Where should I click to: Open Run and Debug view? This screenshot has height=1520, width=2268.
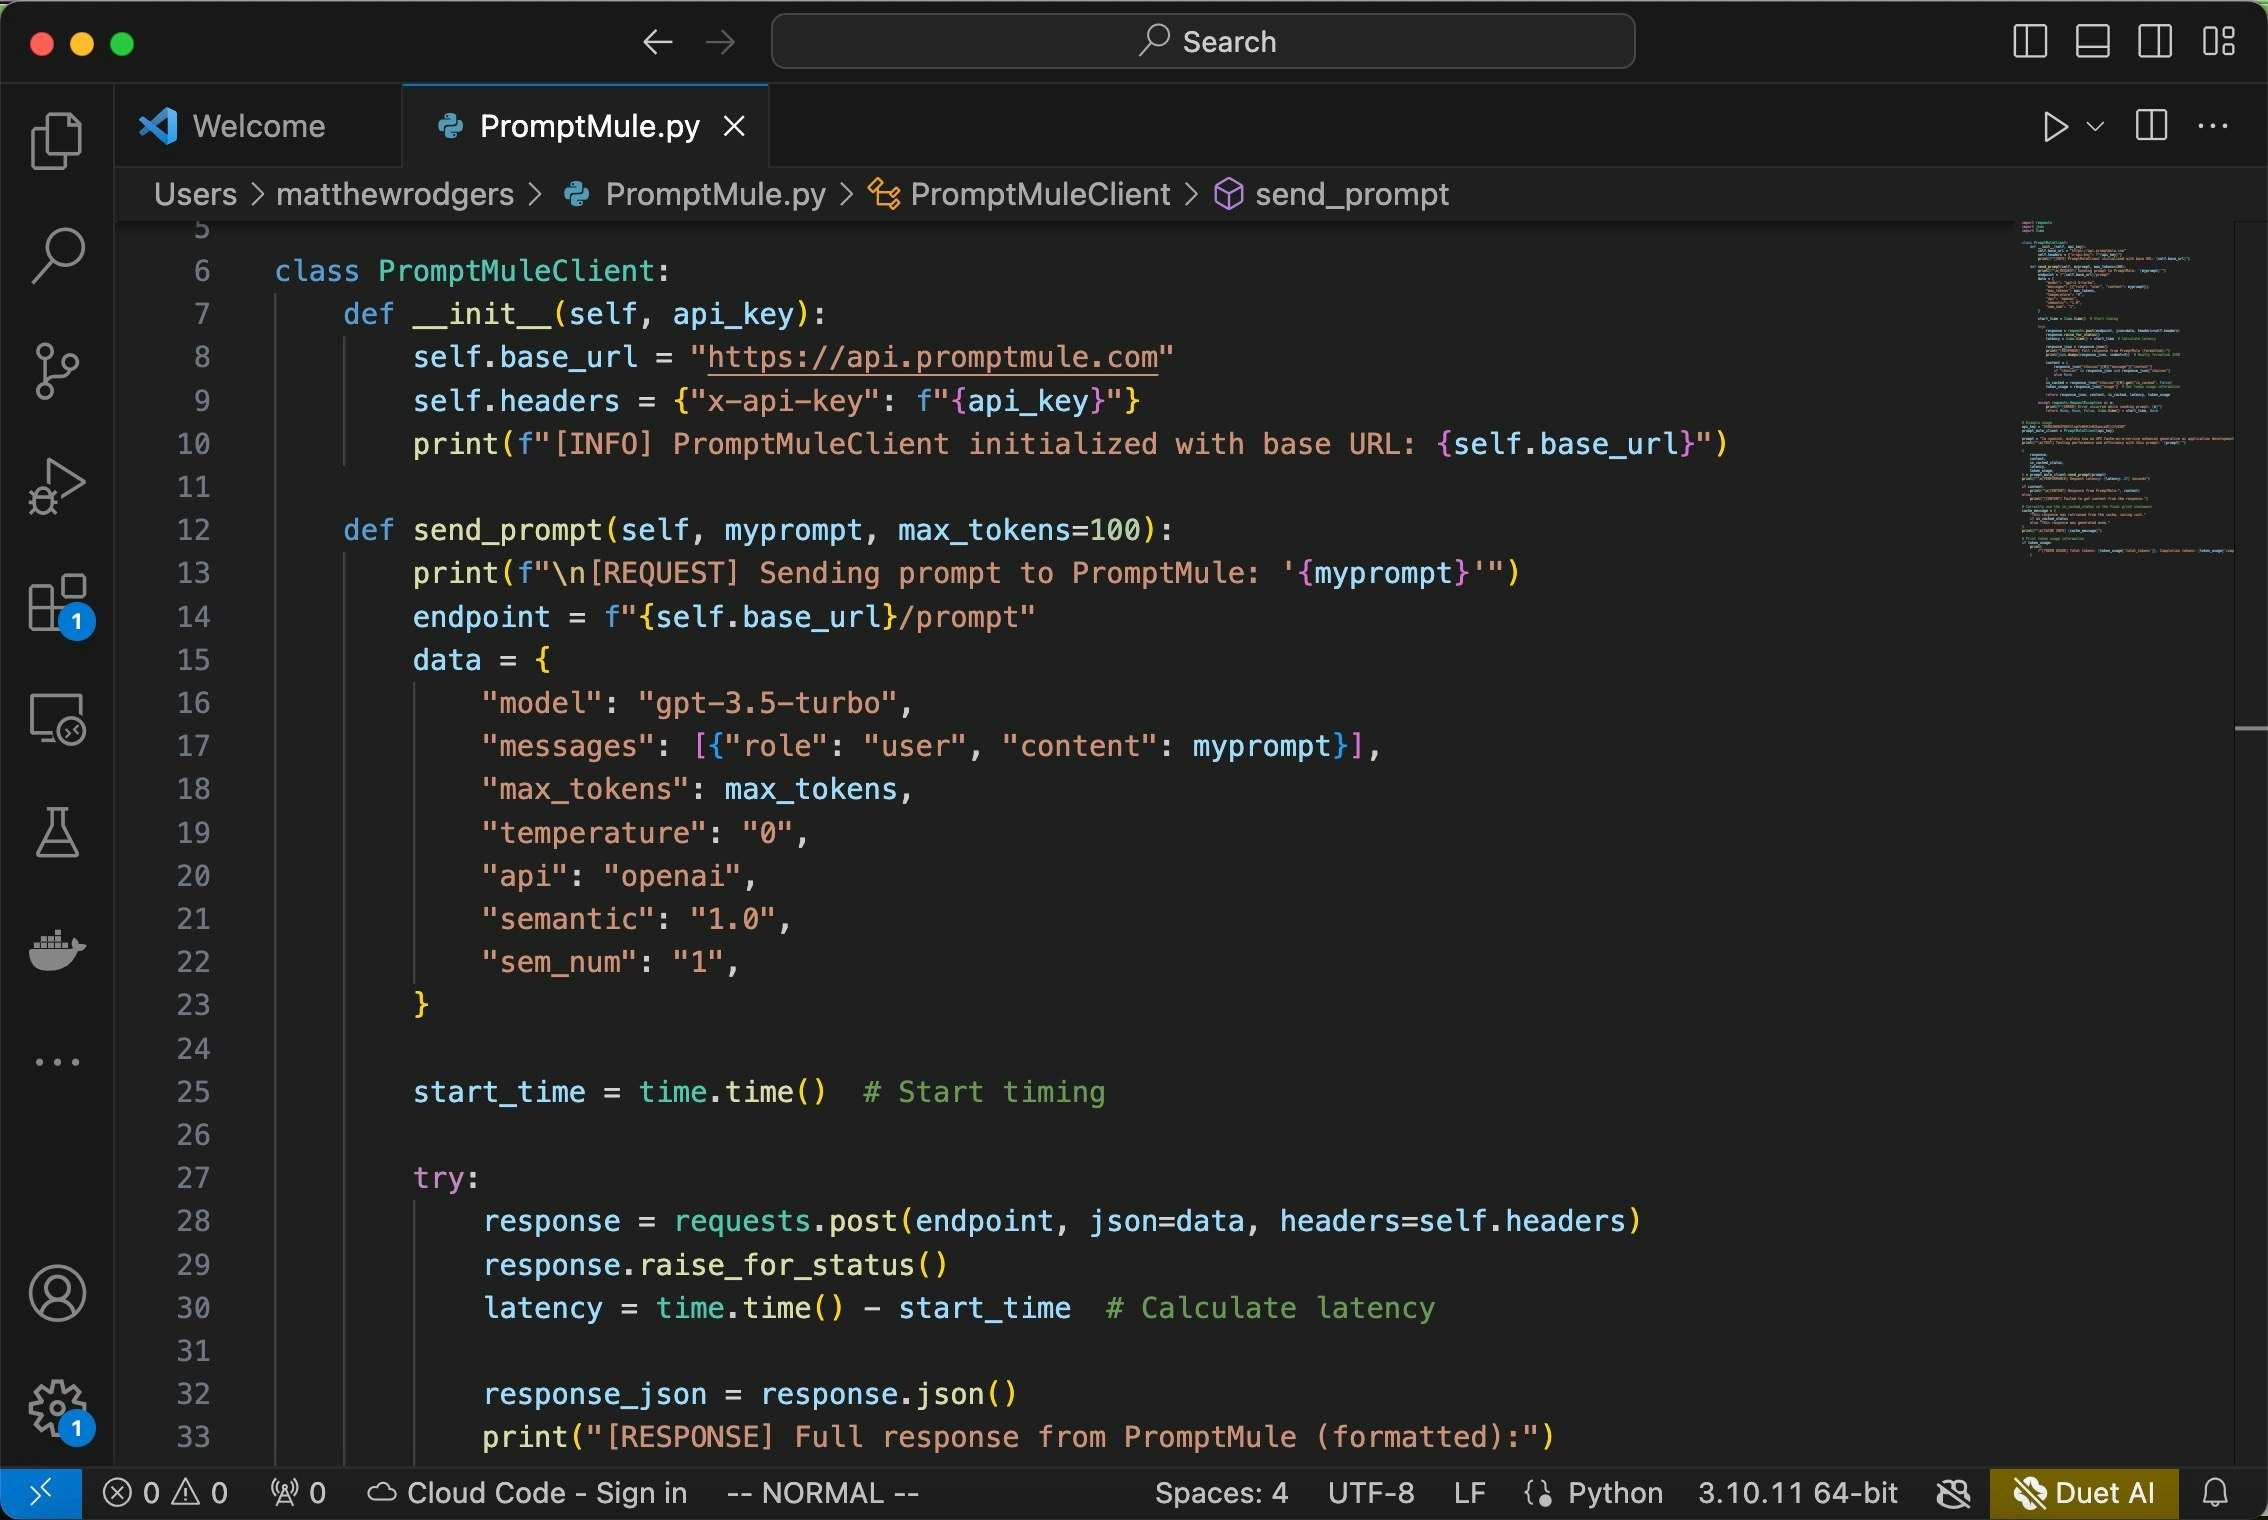pos(57,486)
